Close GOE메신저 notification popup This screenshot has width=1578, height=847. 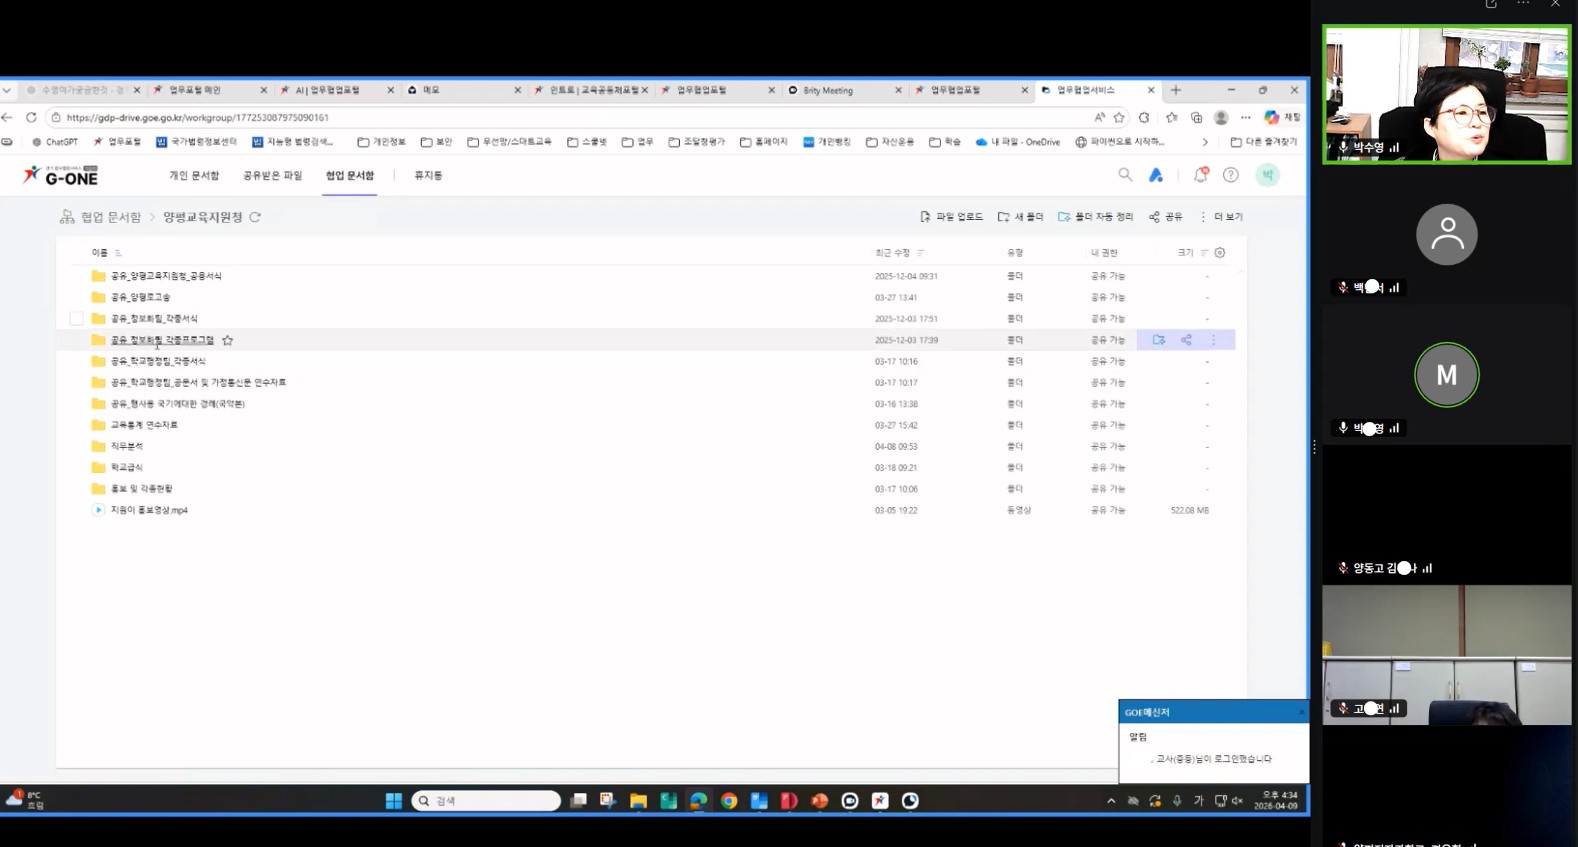coord(1301,712)
